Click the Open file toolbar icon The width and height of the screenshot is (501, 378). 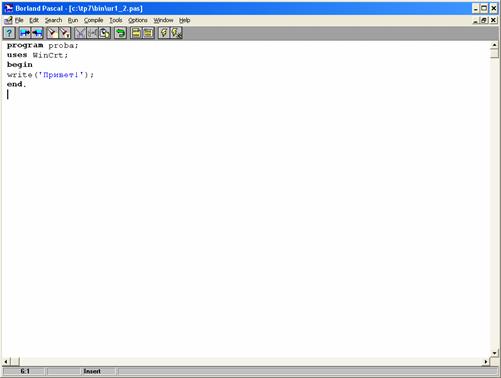(25, 33)
